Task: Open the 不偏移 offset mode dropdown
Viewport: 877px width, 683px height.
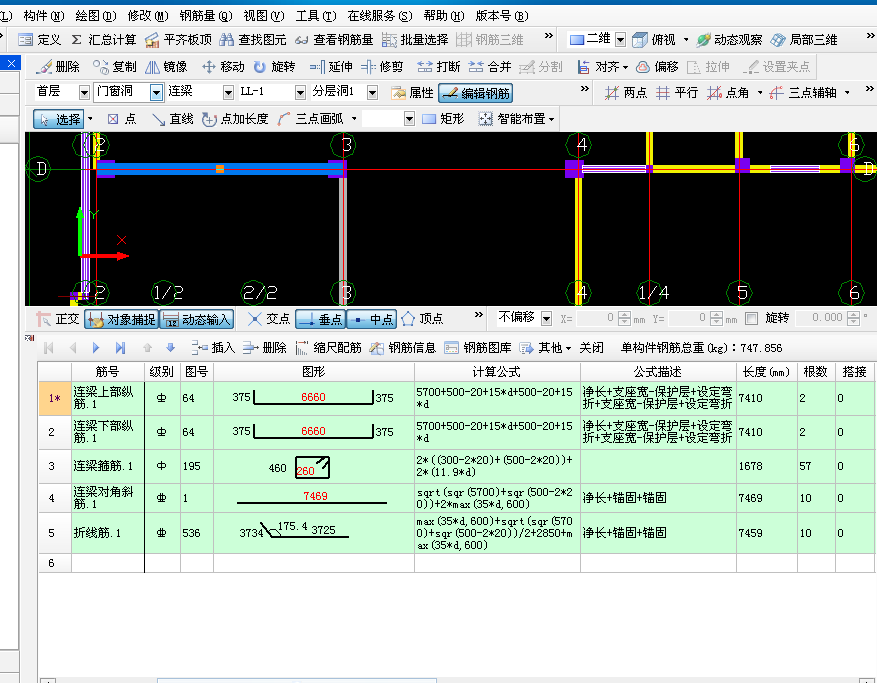Action: point(546,319)
